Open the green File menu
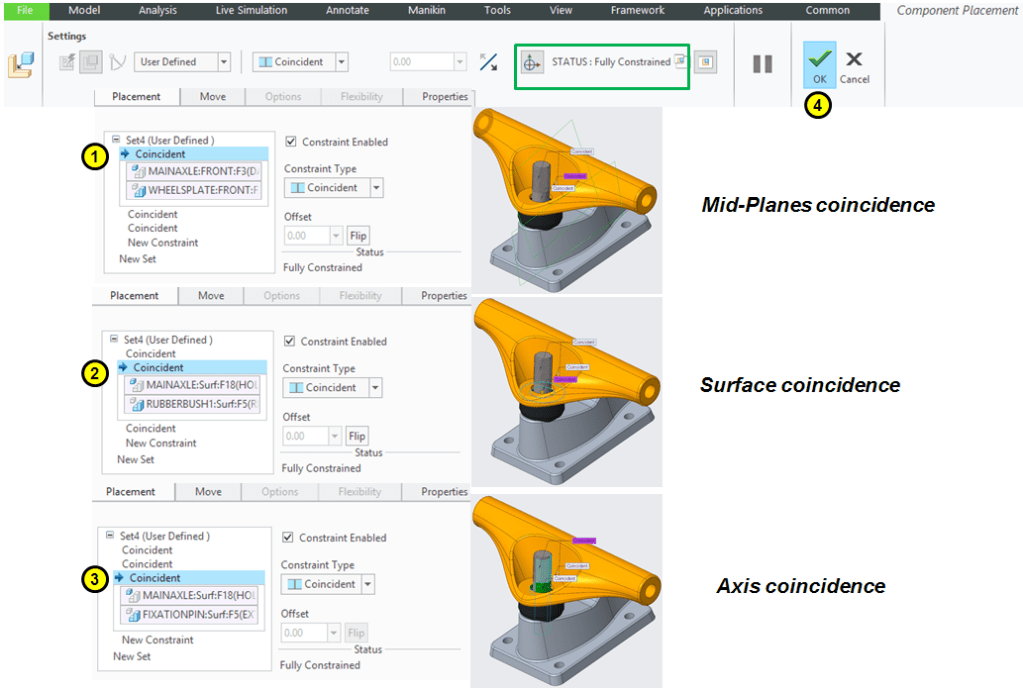Image resolution: width=1023 pixels, height=693 pixels. coord(25,10)
